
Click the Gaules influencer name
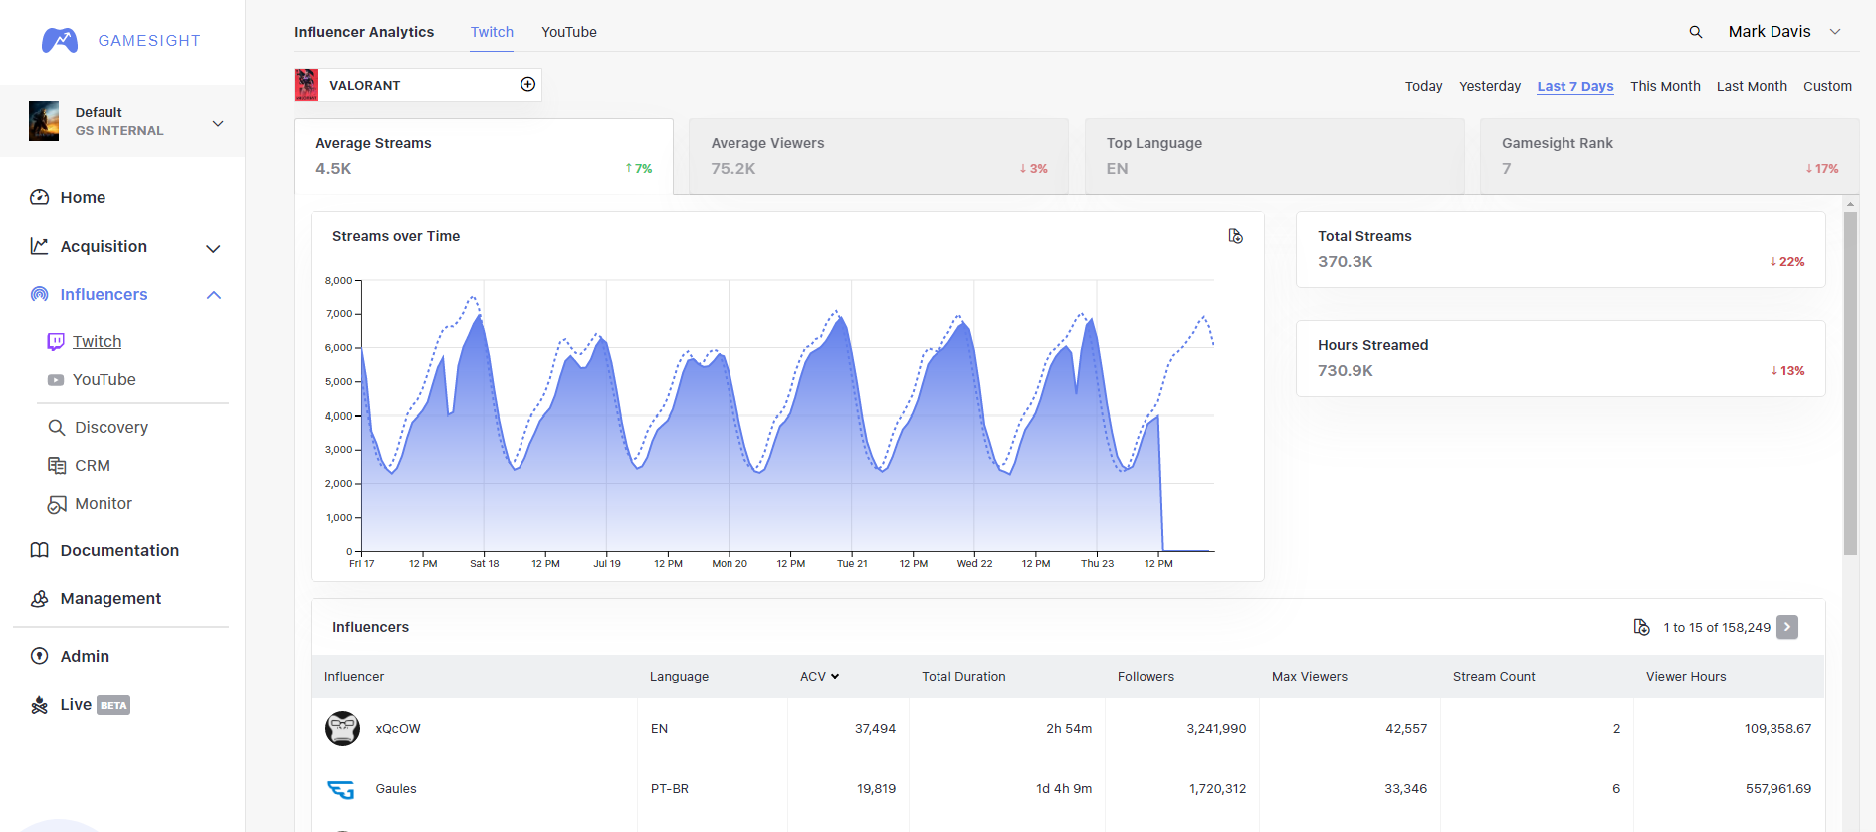[x=396, y=789]
